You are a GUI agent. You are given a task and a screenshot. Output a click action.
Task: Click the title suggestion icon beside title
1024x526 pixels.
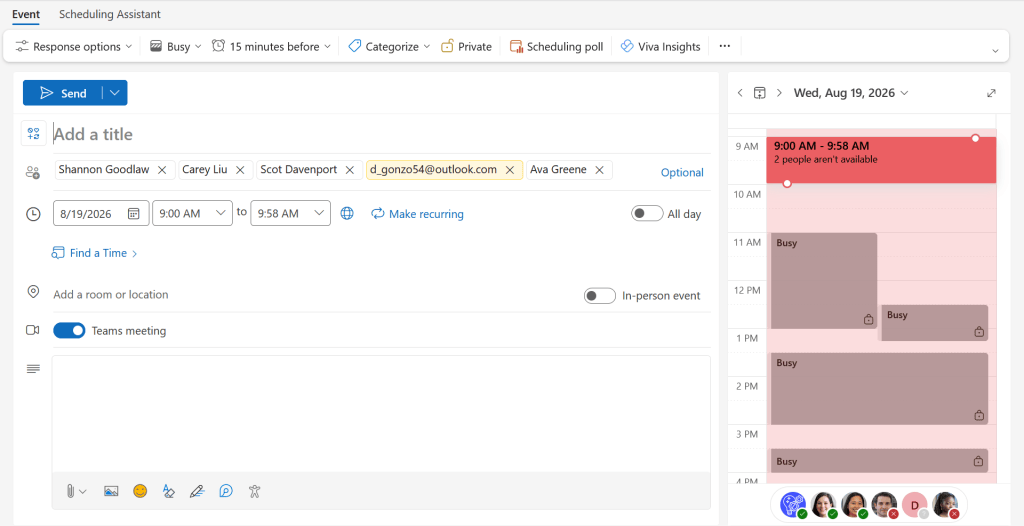(x=34, y=134)
